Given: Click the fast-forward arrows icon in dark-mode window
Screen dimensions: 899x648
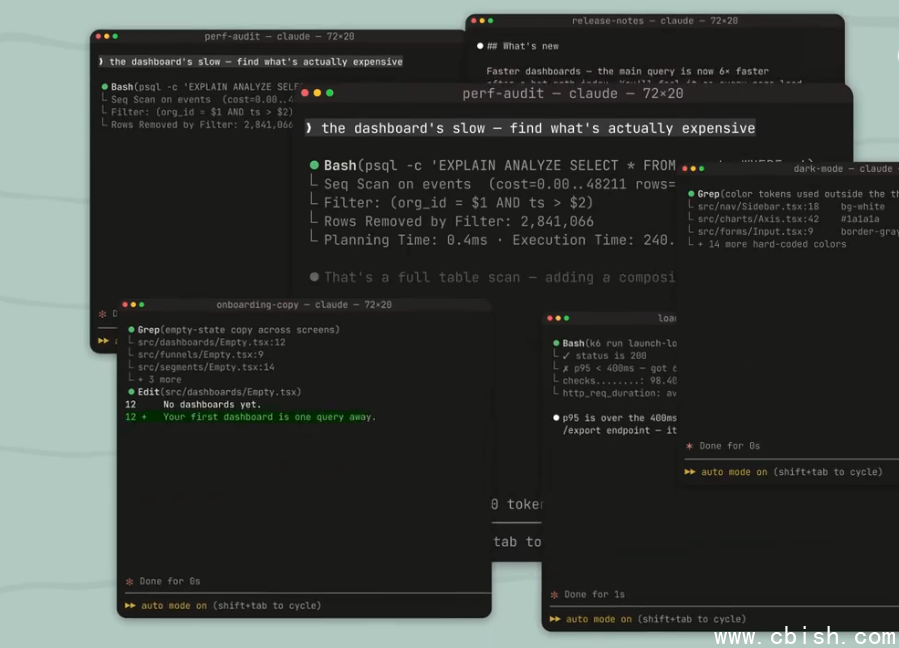Looking at the screenshot, I should tap(690, 472).
